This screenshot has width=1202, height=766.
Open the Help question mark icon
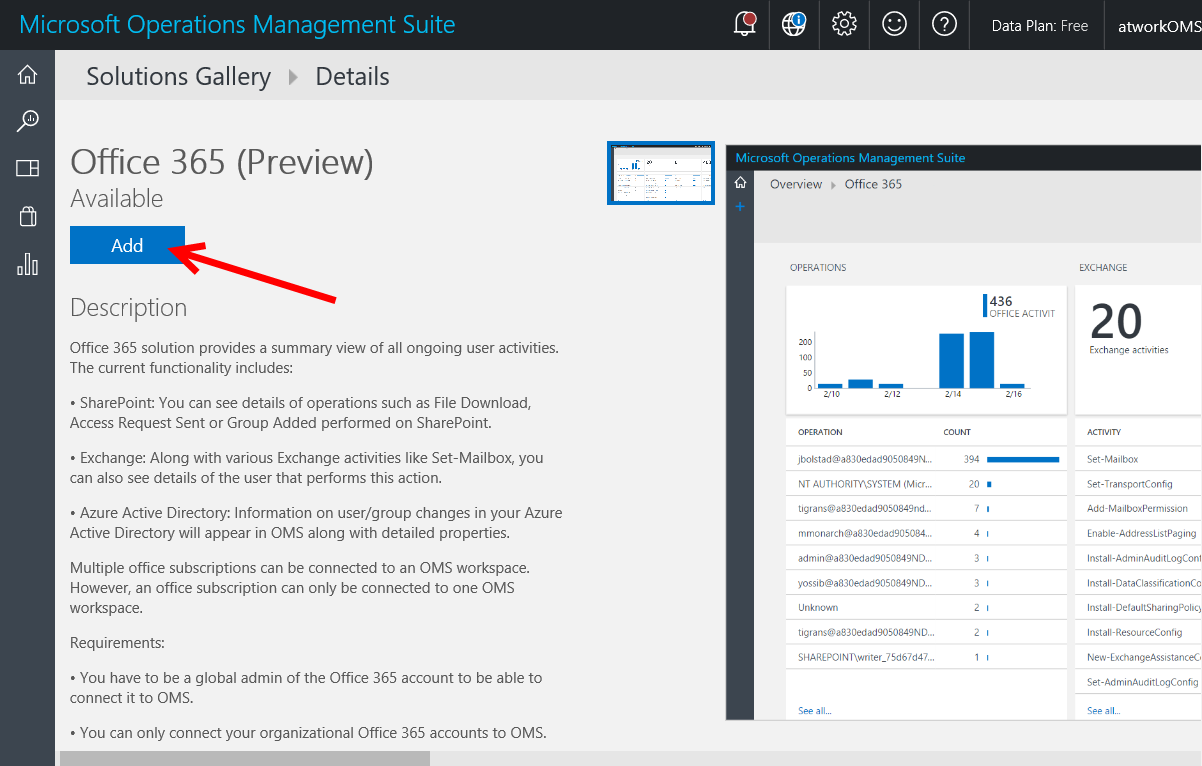[x=944, y=25]
